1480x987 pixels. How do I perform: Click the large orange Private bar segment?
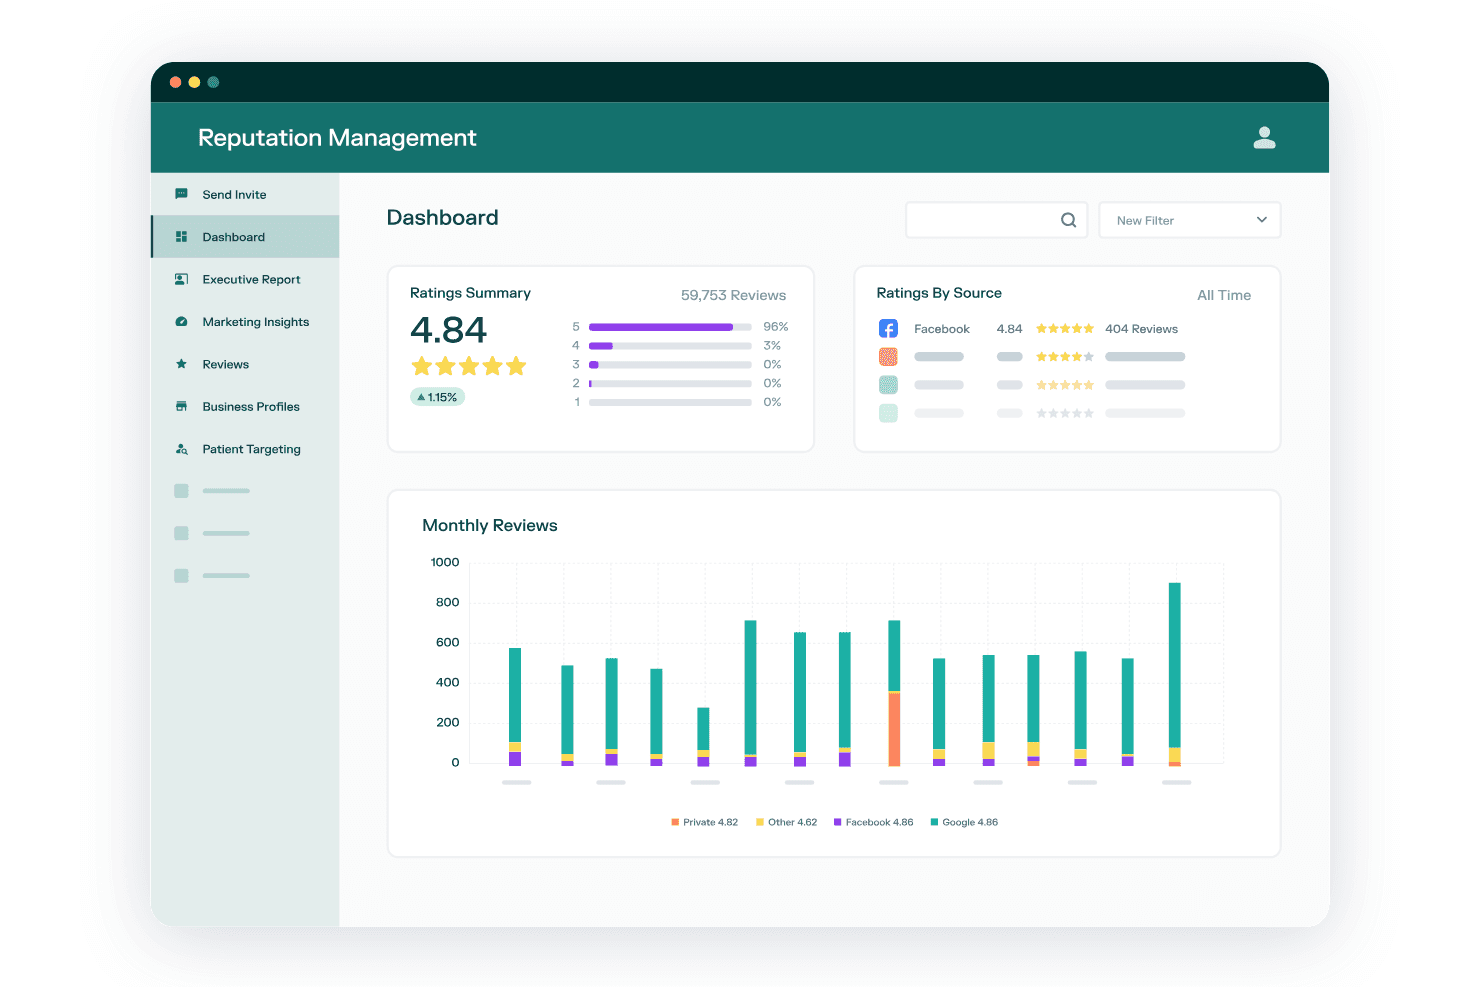click(894, 729)
